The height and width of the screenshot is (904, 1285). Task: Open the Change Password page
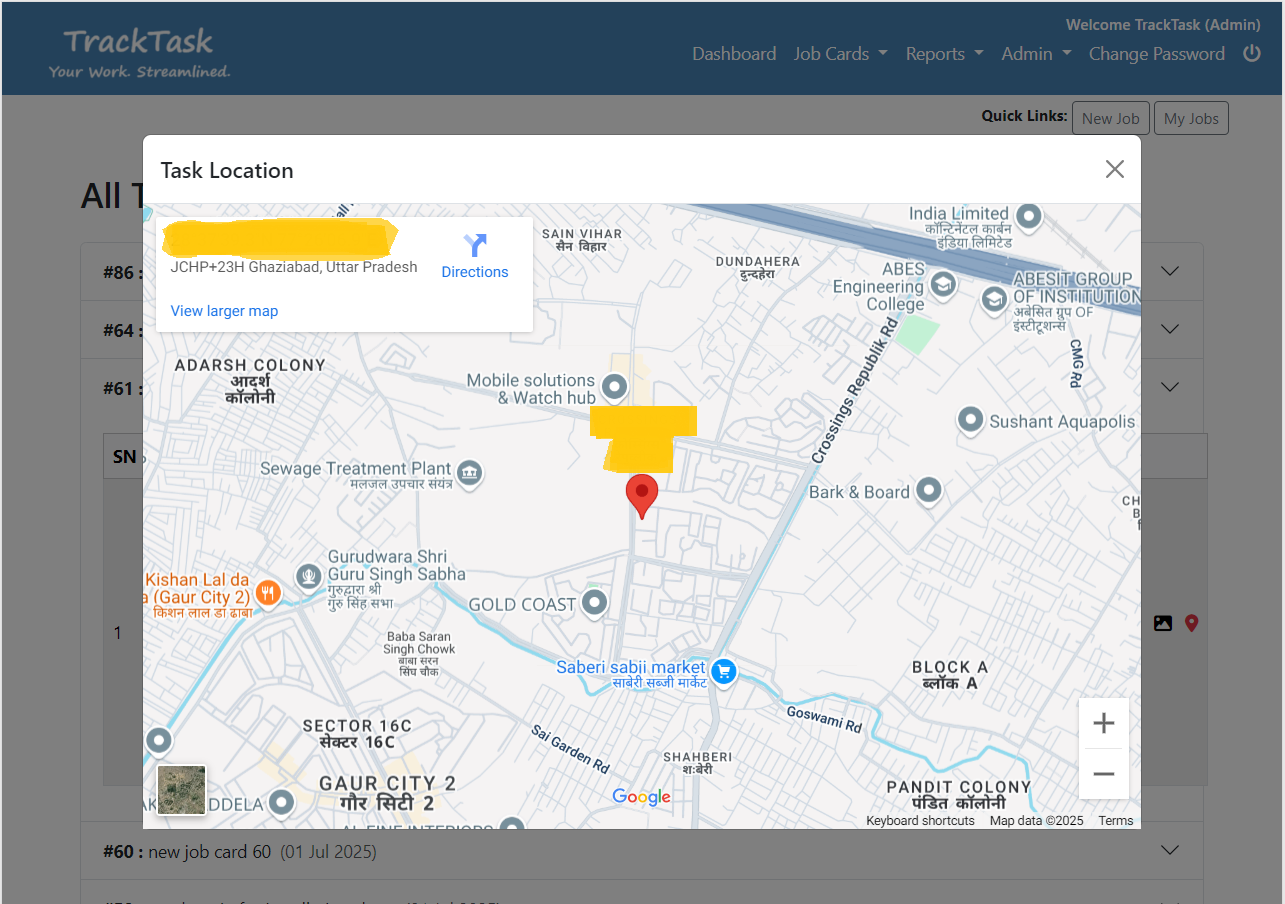coord(1156,54)
